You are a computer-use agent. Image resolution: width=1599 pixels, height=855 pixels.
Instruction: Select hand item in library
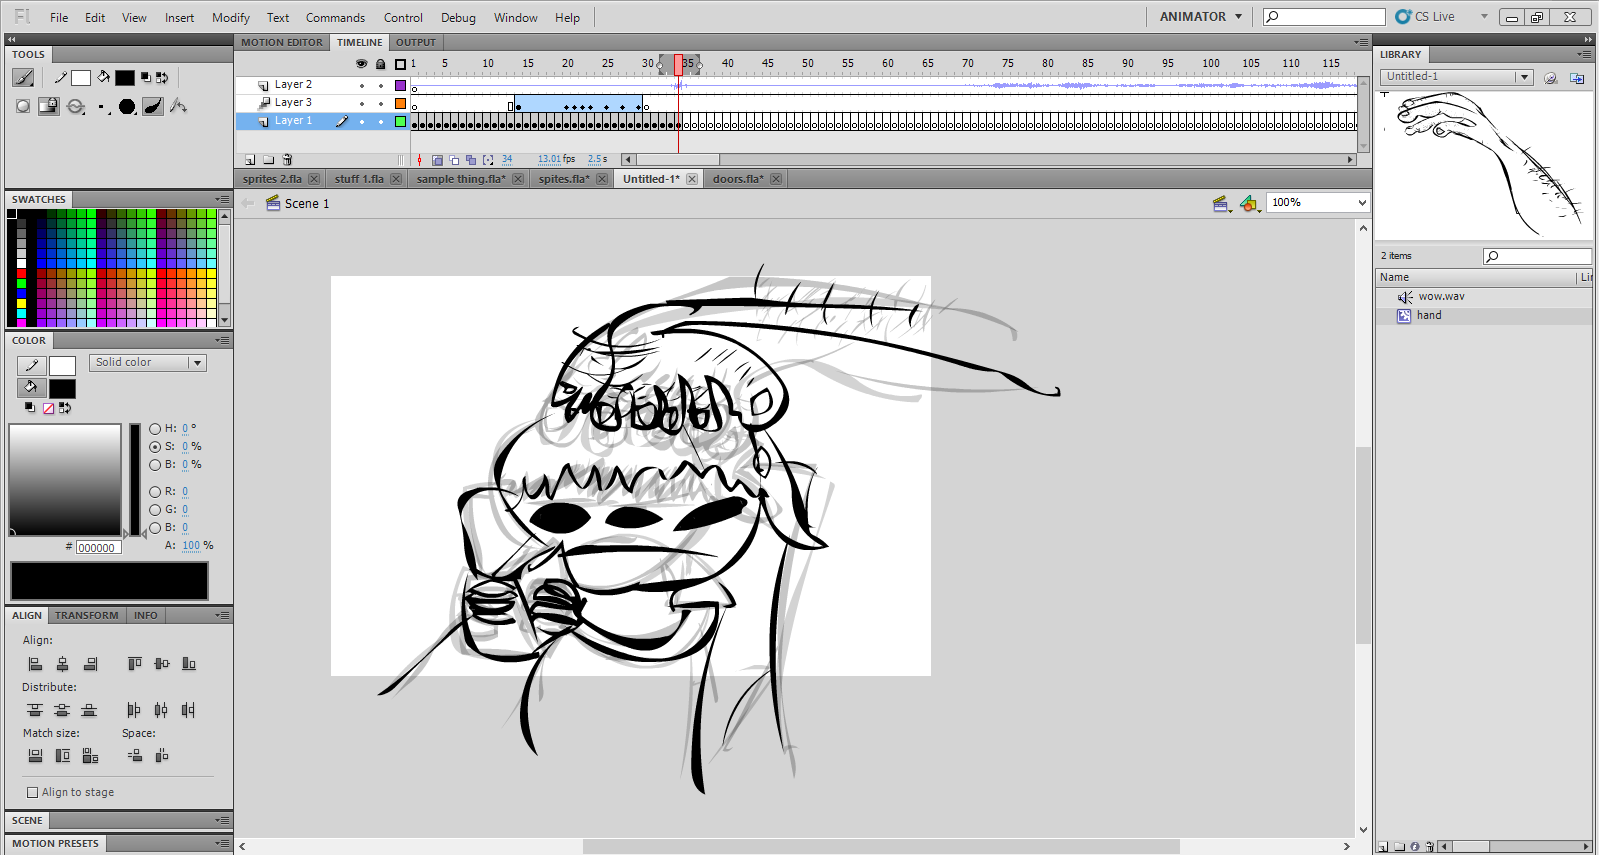[x=1429, y=316]
